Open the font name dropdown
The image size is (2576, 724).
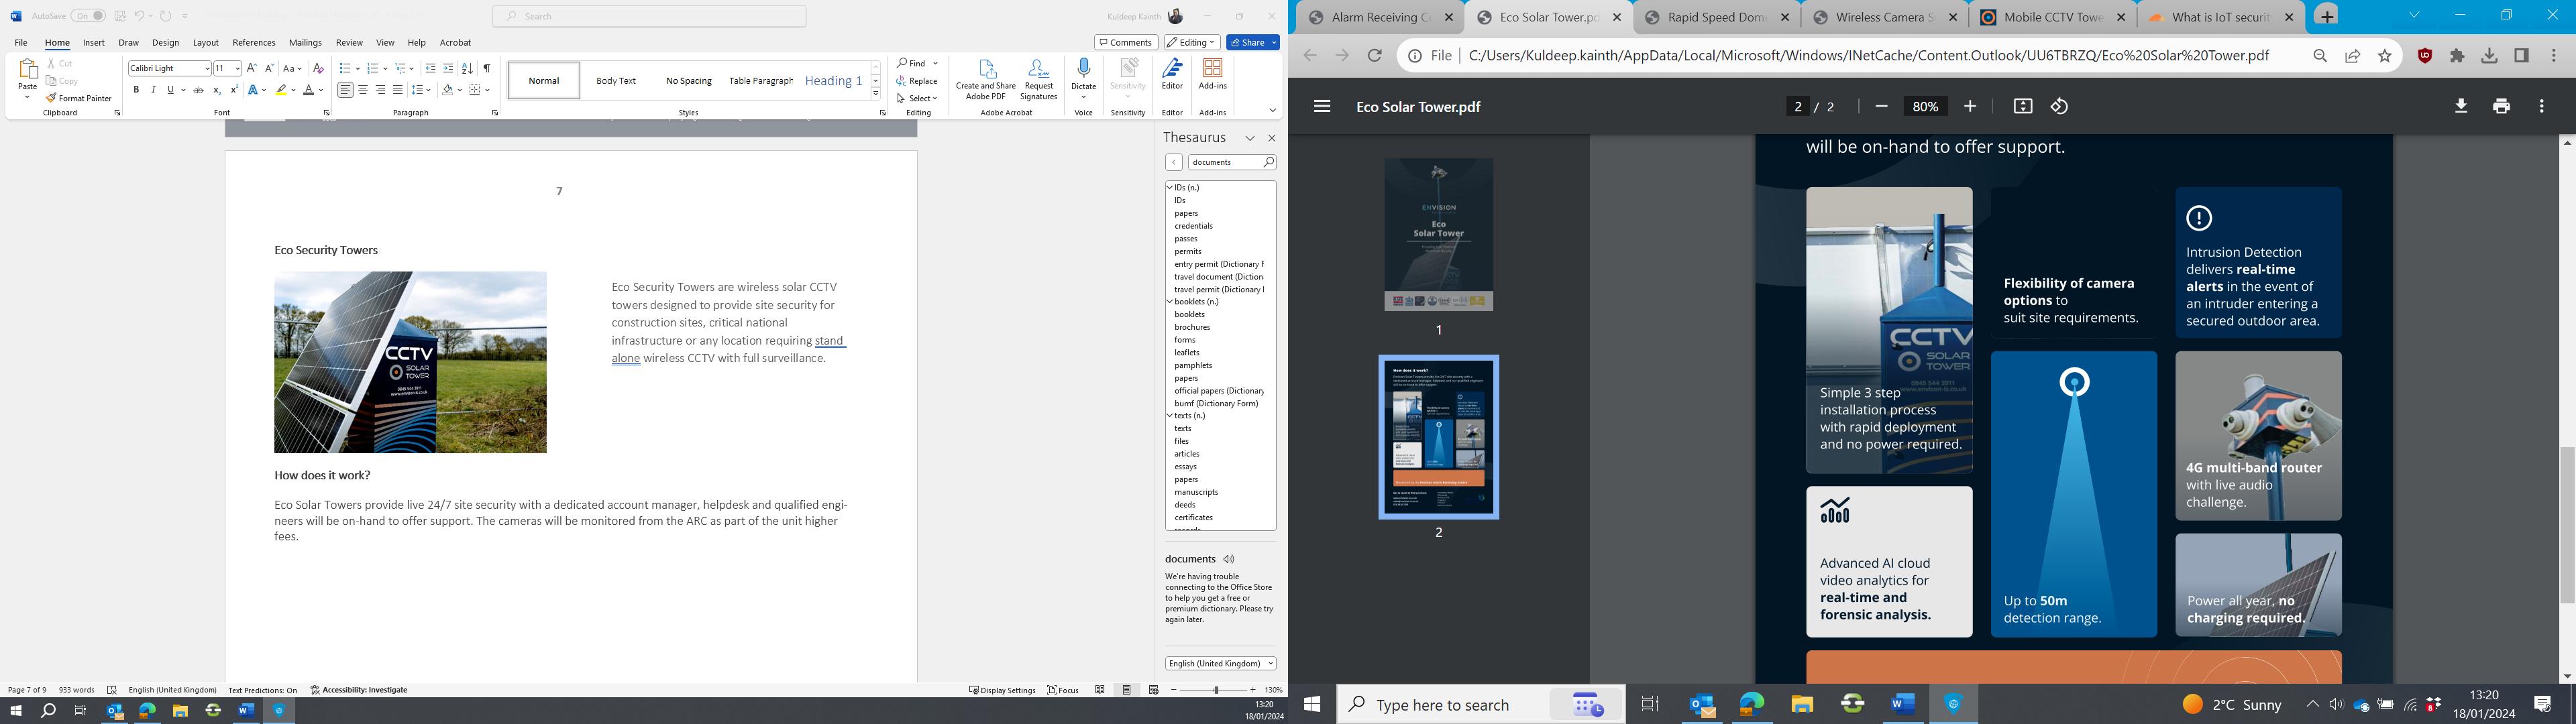click(x=207, y=68)
